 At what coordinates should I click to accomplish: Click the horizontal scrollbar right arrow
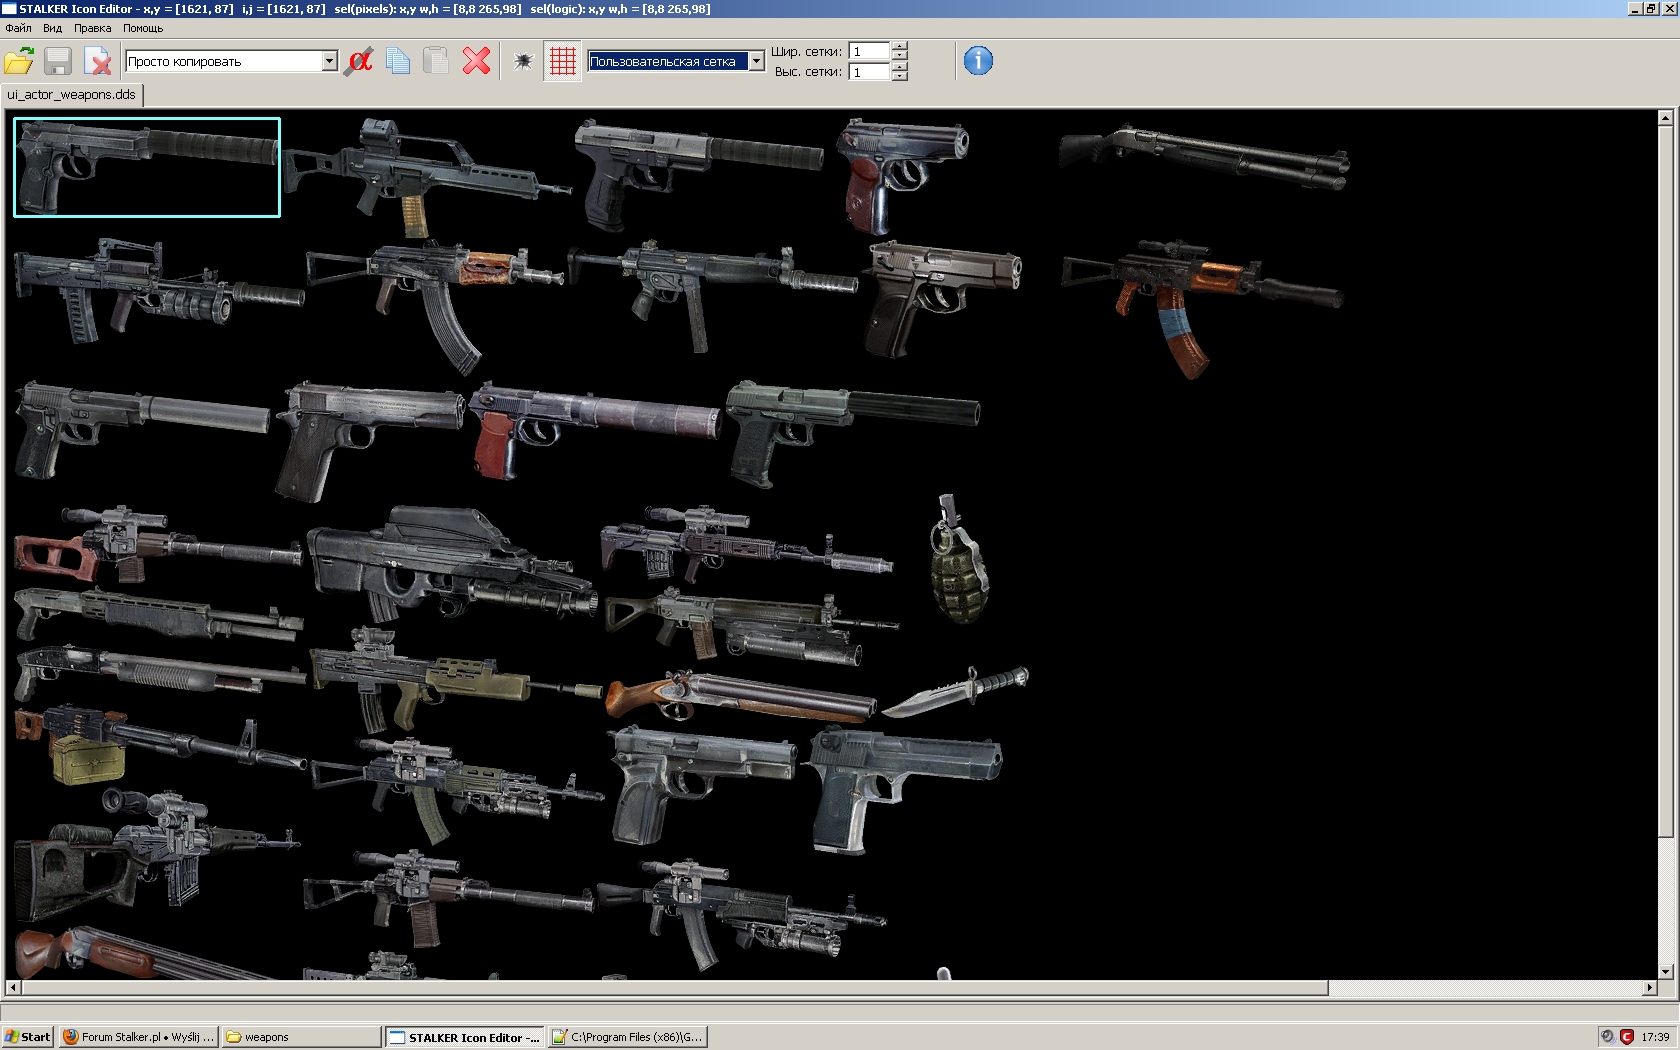[x=1649, y=988]
